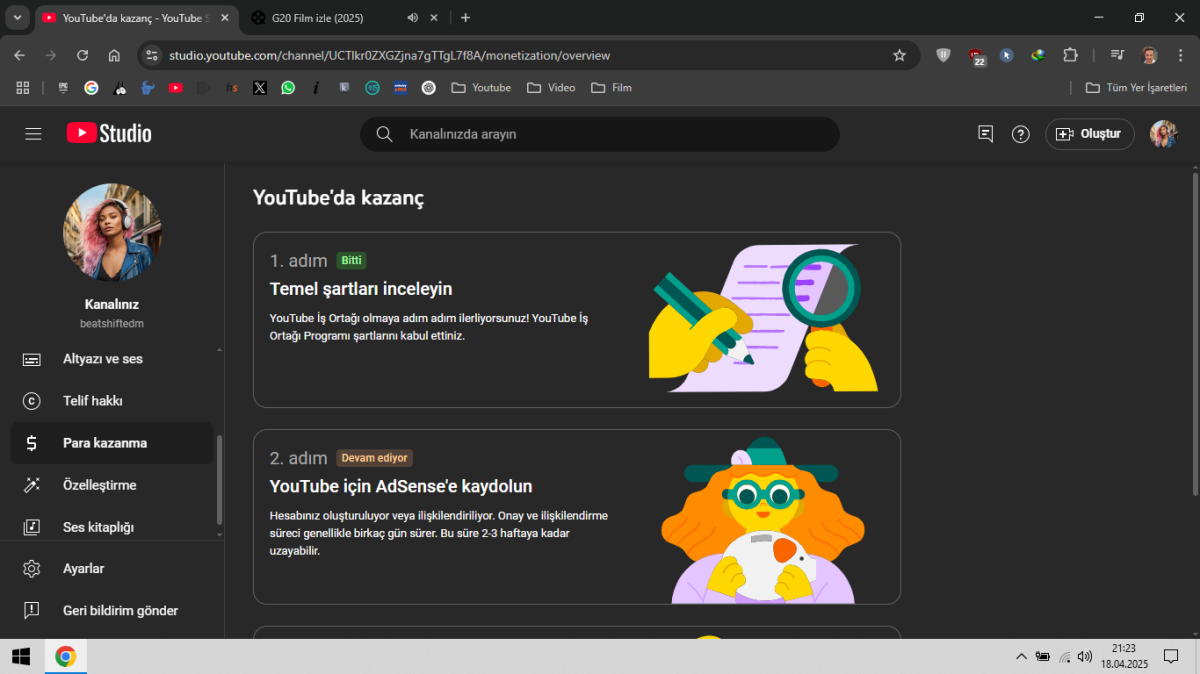This screenshot has height=674, width=1200.
Task: Open the apps grid in bookmarks bar
Action: point(23,88)
